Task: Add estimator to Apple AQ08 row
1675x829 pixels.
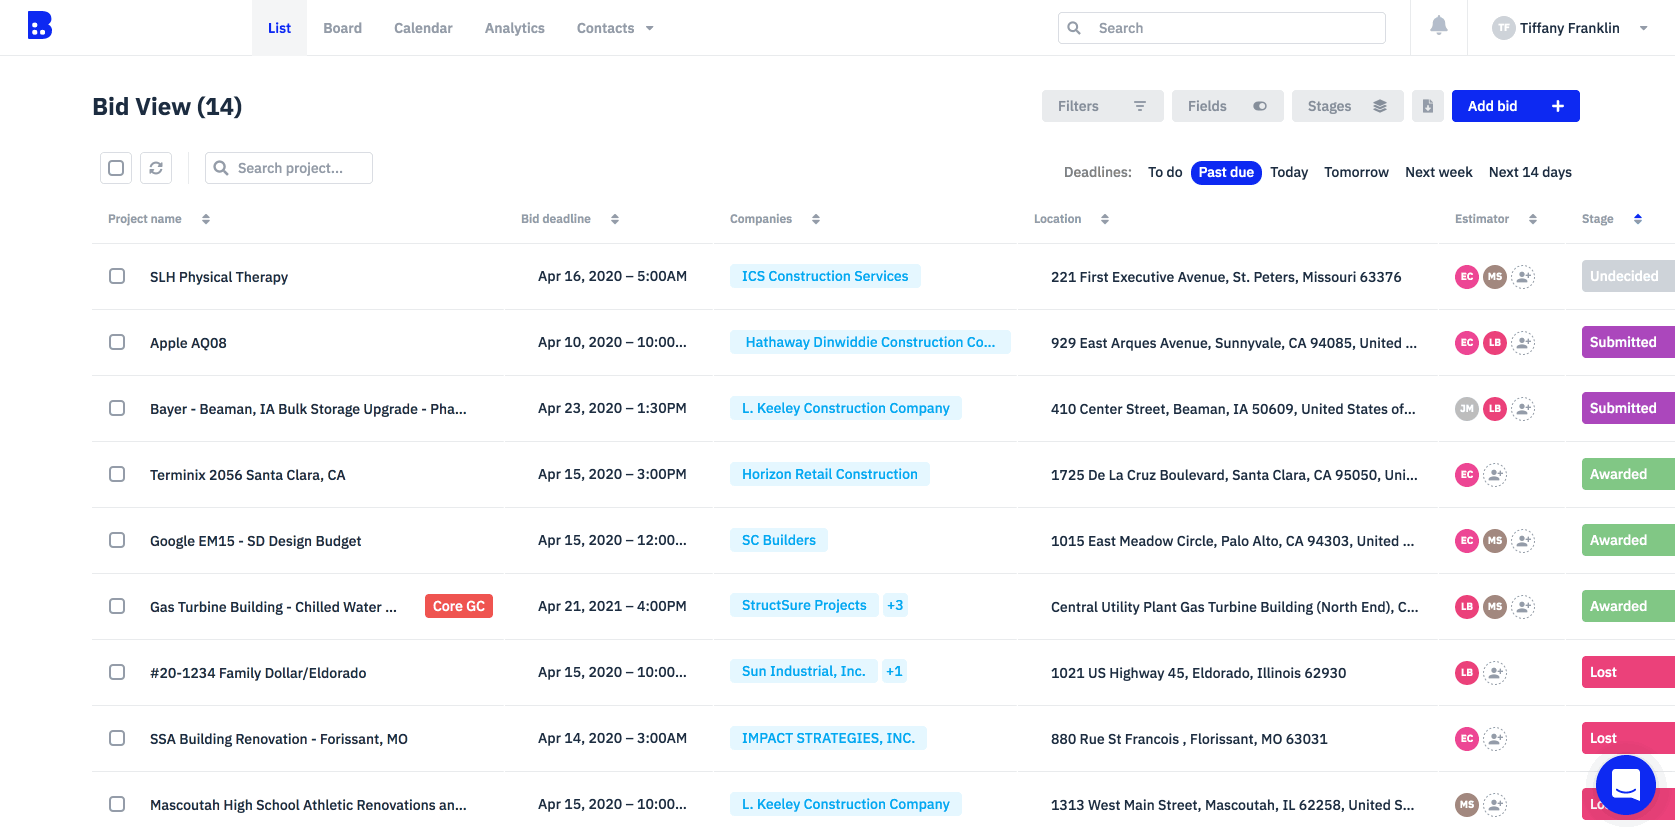Action: click(1523, 343)
